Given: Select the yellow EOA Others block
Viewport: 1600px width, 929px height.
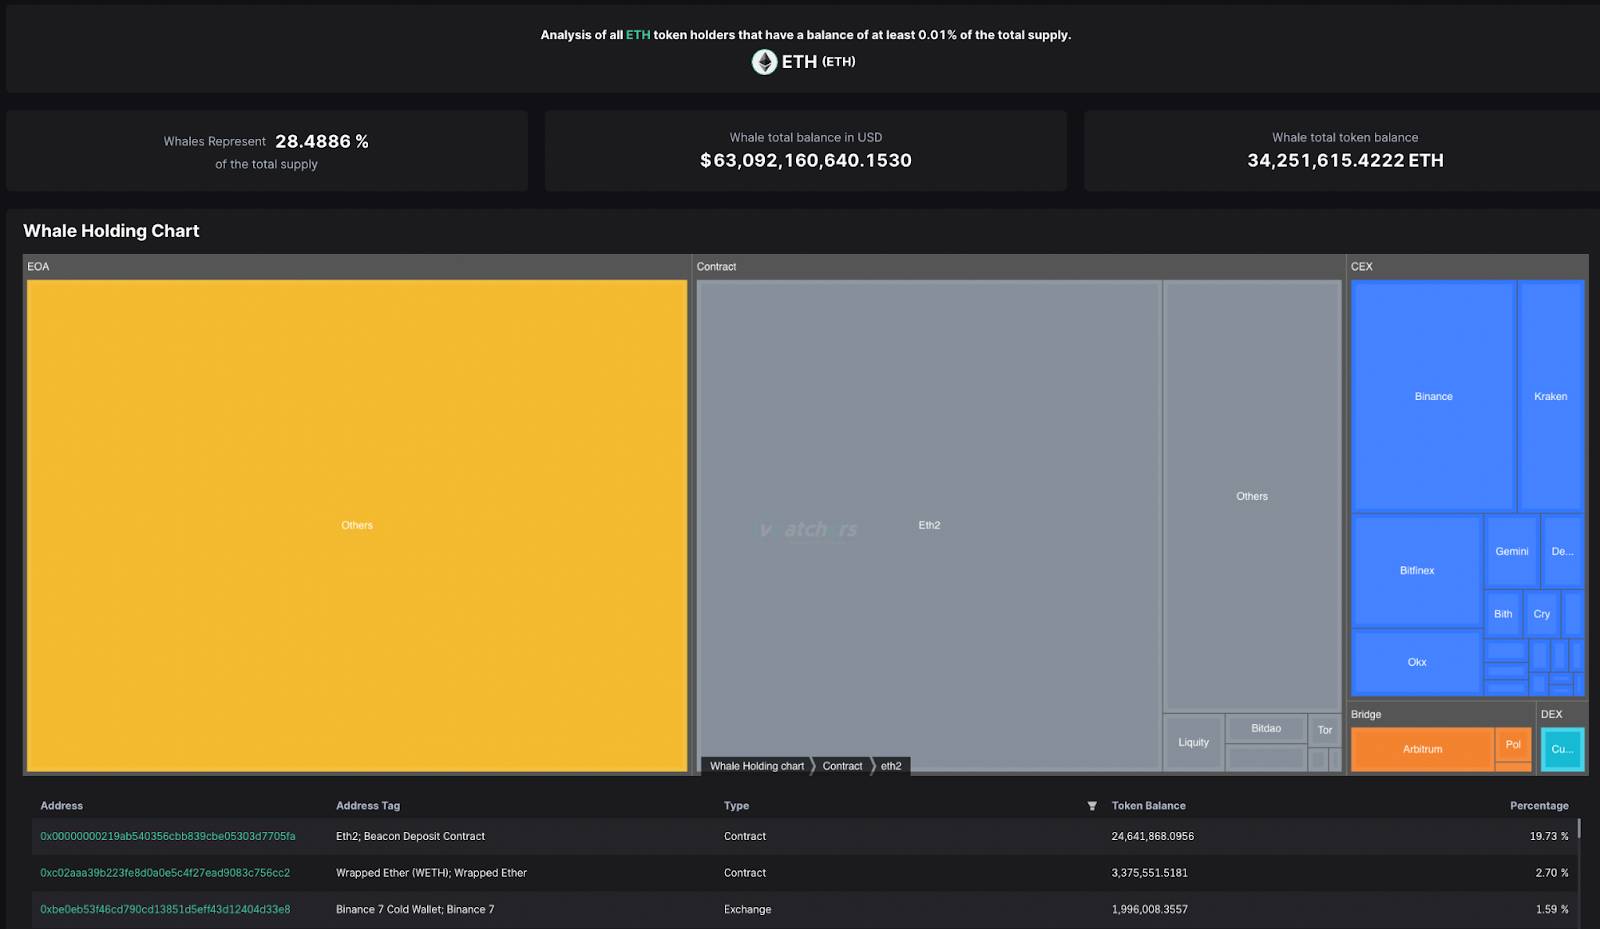Looking at the screenshot, I should [x=357, y=525].
